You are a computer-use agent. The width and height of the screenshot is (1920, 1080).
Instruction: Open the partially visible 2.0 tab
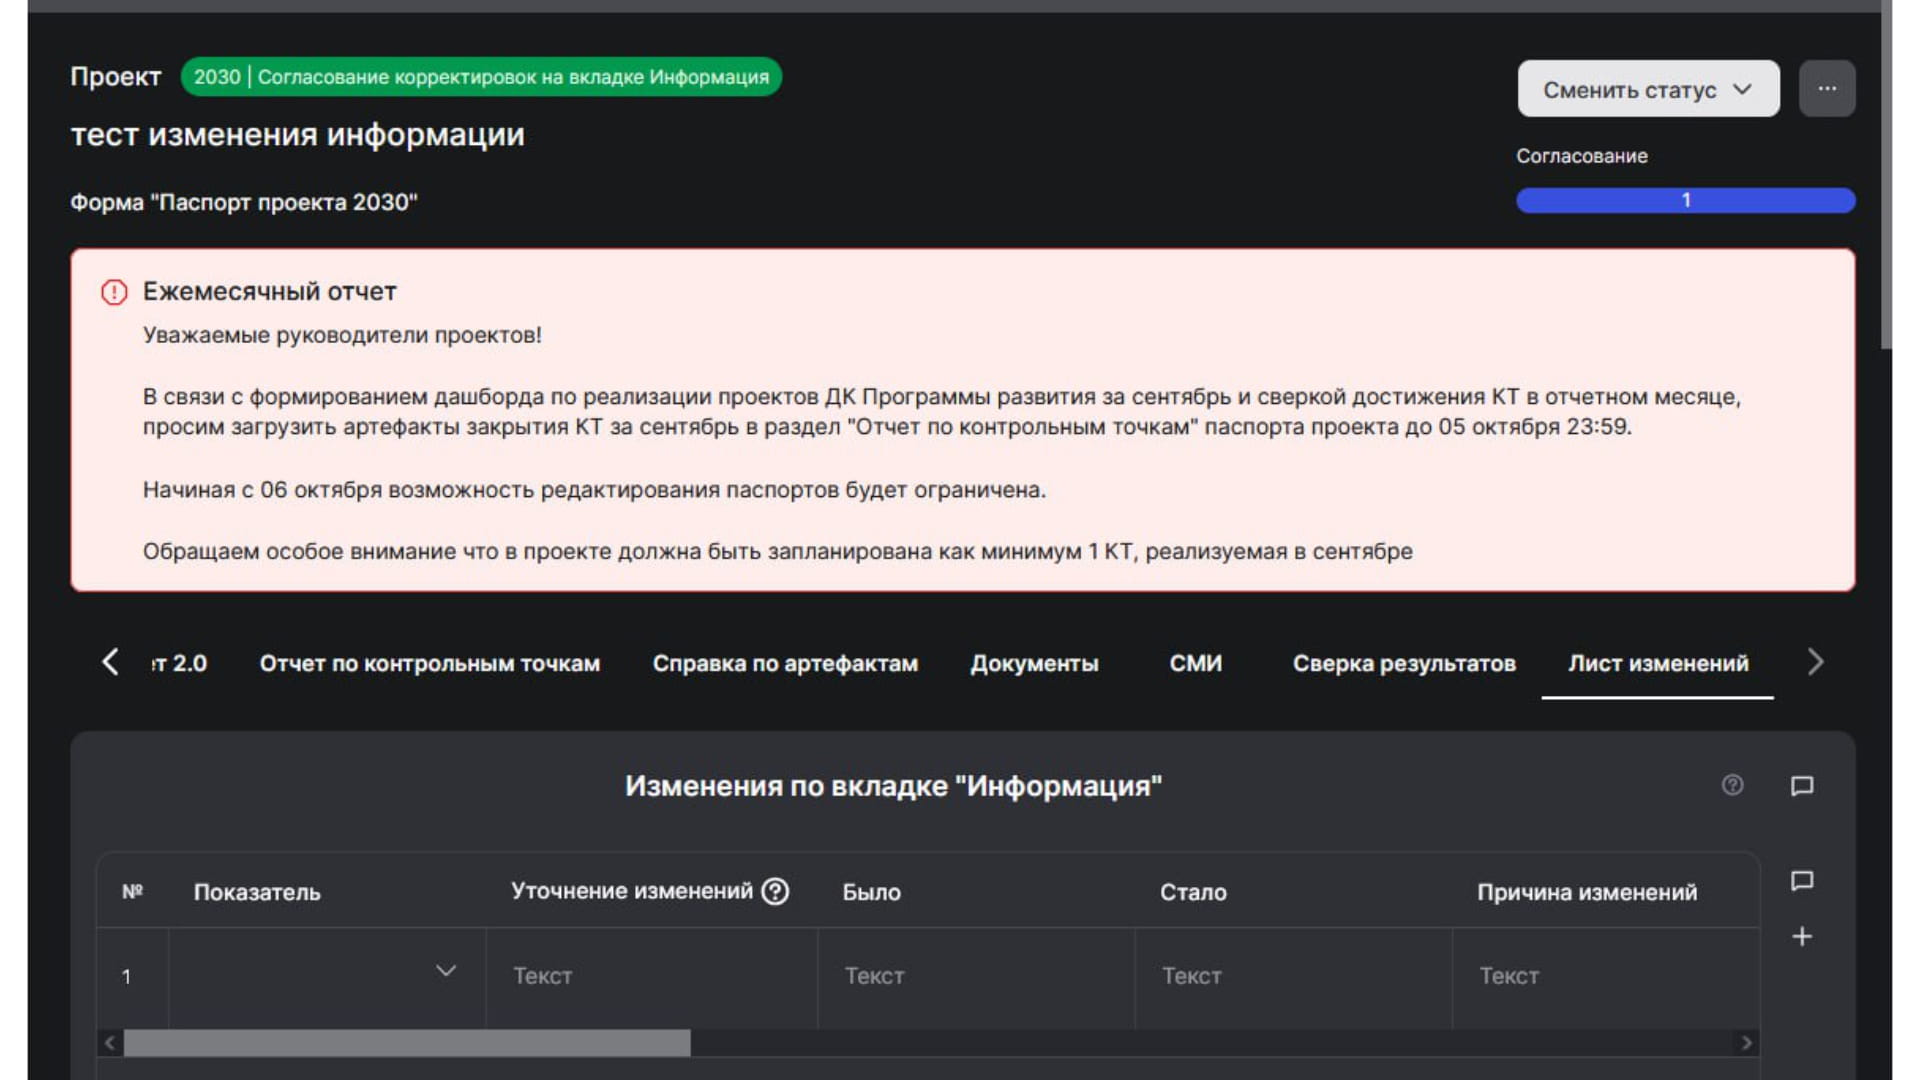click(x=180, y=664)
